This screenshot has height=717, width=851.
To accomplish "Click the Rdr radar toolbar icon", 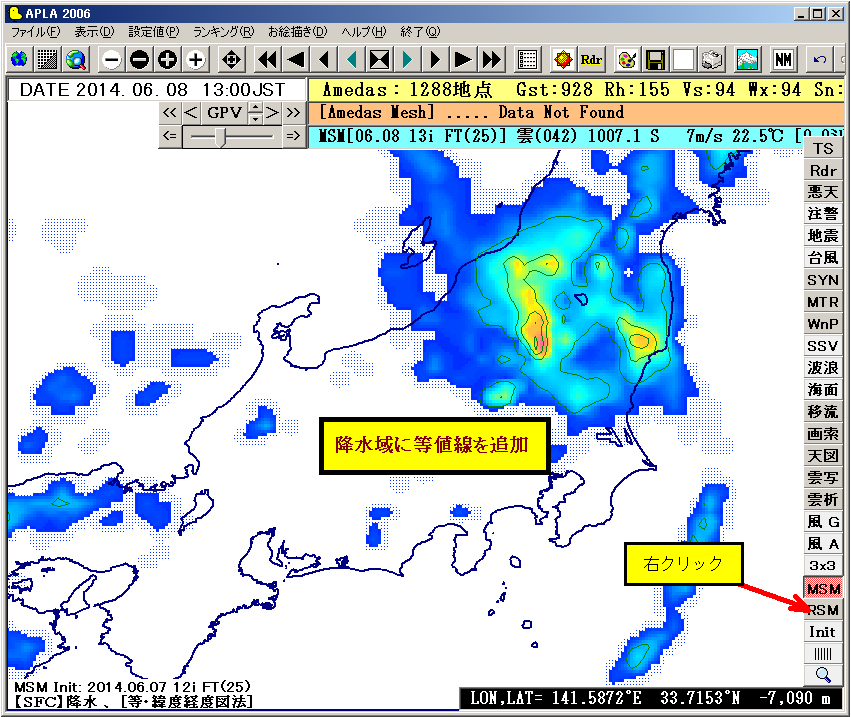I will tap(591, 58).
